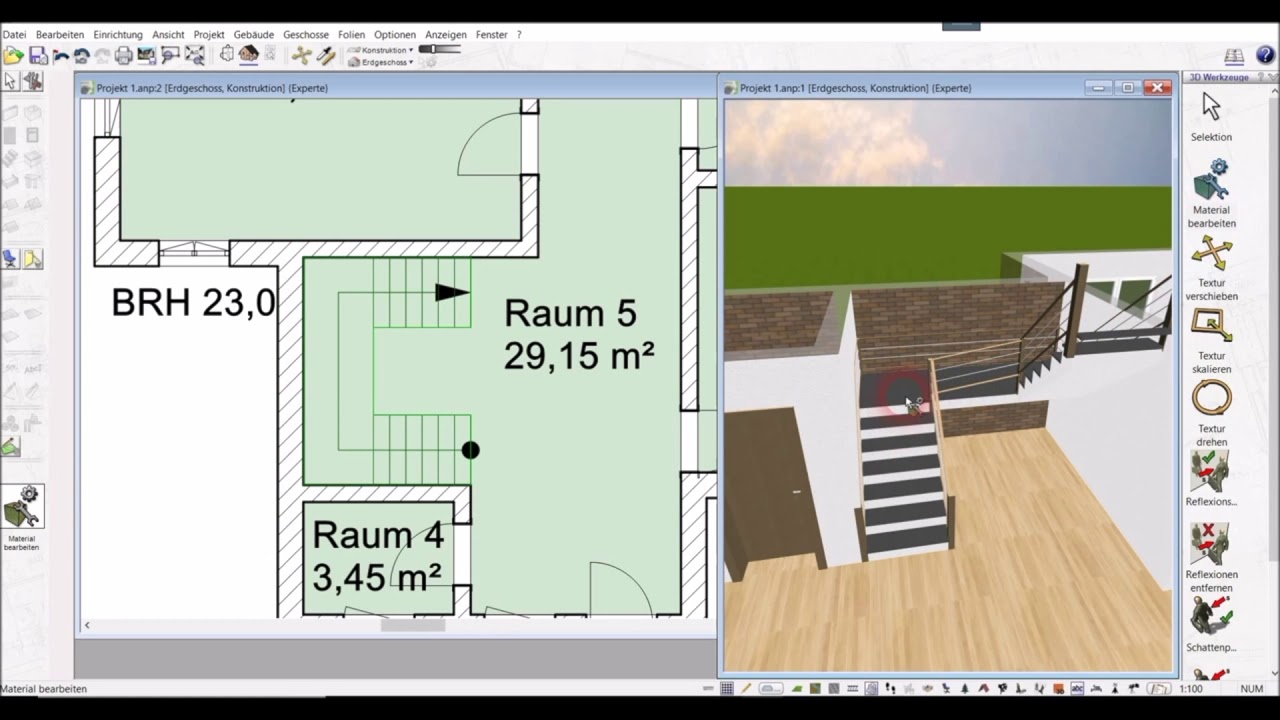
Task: Click the pipette eyedropper tool
Action: click(x=326, y=55)
